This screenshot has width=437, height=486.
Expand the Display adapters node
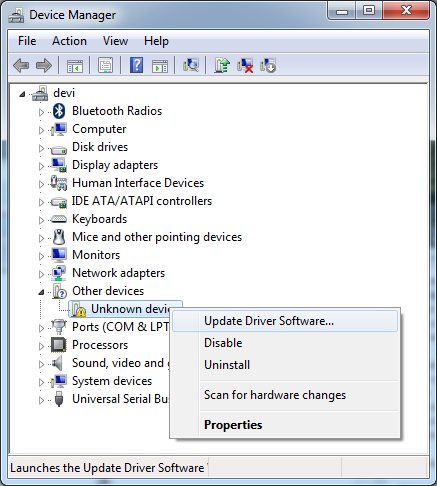tap(41, 166)
